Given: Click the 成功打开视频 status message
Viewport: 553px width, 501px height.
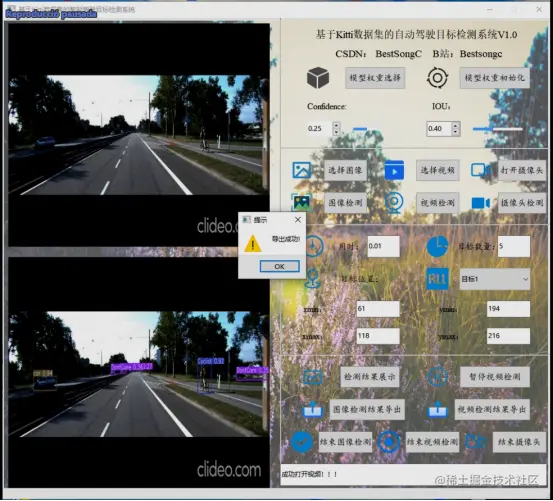Looking at the screenshot, I should pos(309,474).
